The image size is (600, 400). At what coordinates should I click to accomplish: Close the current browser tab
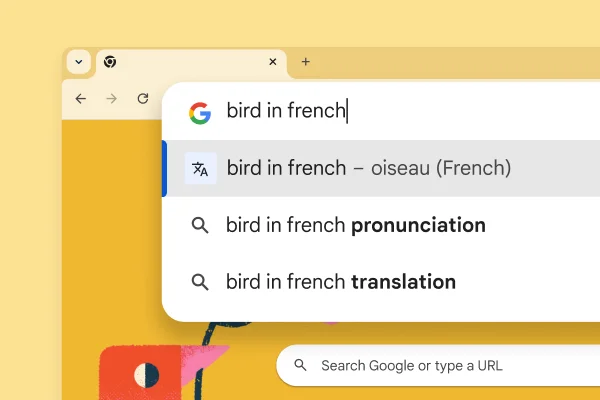click(273, 62)
